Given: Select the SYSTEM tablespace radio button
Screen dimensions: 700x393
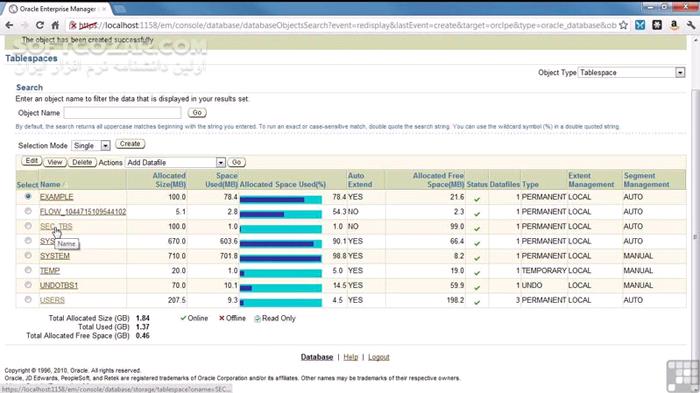Looking at the screenshot, I should (x=28, y=255).
